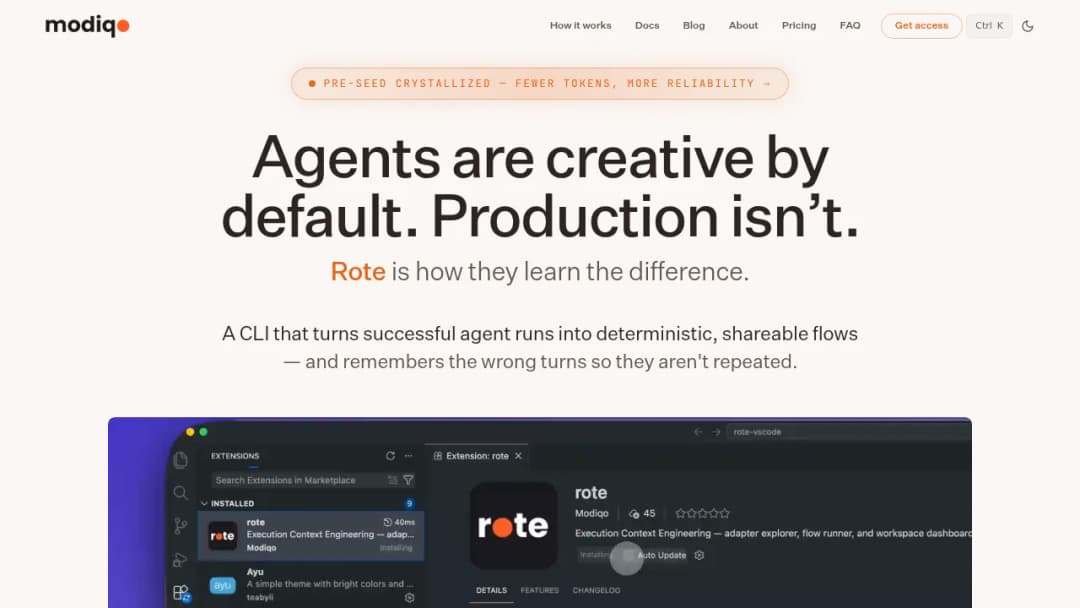Click the rote-vscode command center search box
The image size is (1080, 608).
click(849, 432)
